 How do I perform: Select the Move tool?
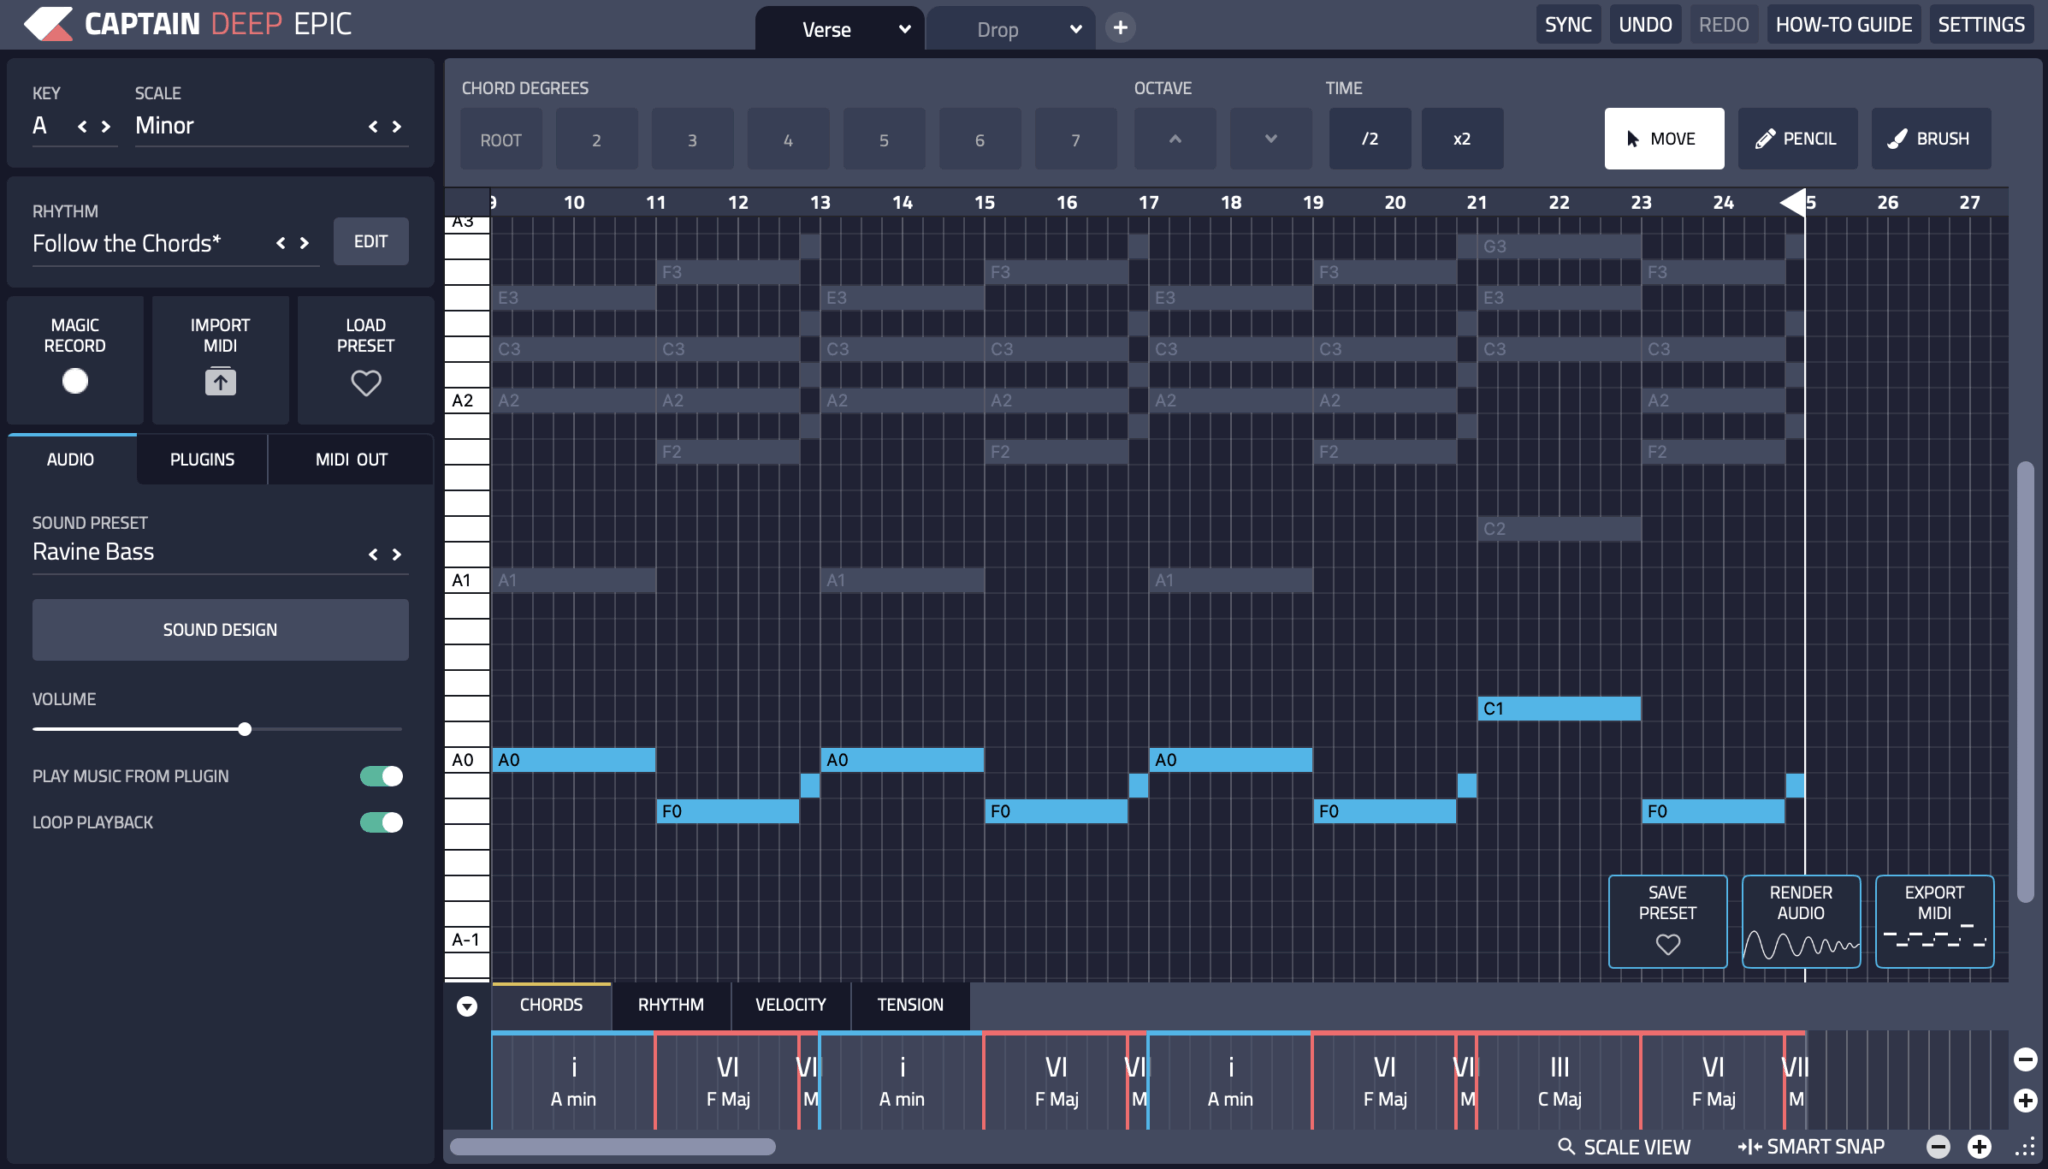point(1664,138)
